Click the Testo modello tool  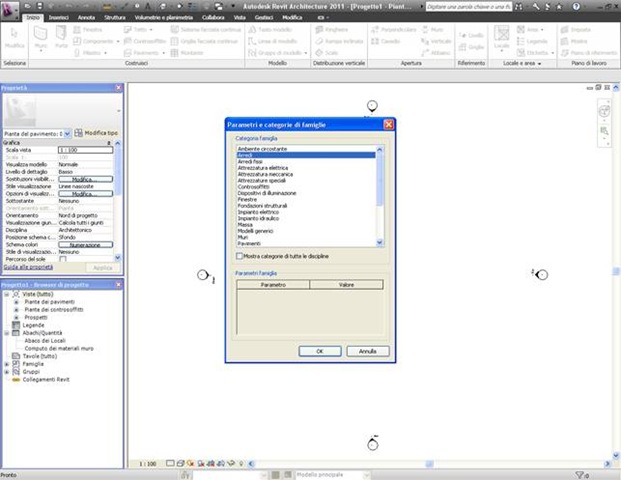click(x=270, y=30)
